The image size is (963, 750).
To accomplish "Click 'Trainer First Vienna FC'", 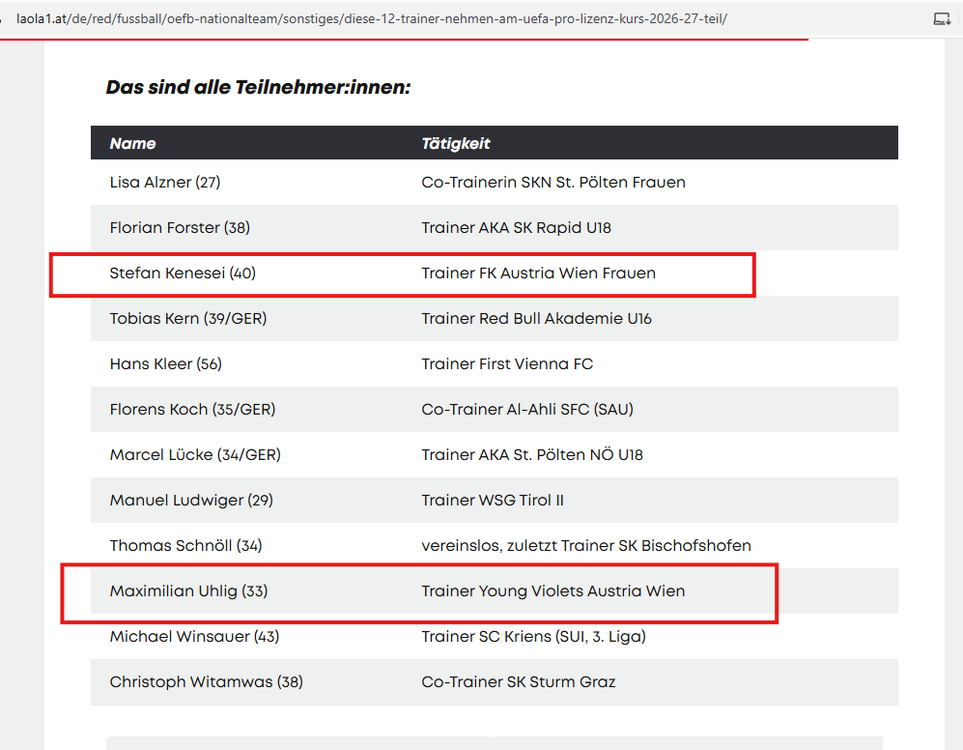I will [507, 364].
